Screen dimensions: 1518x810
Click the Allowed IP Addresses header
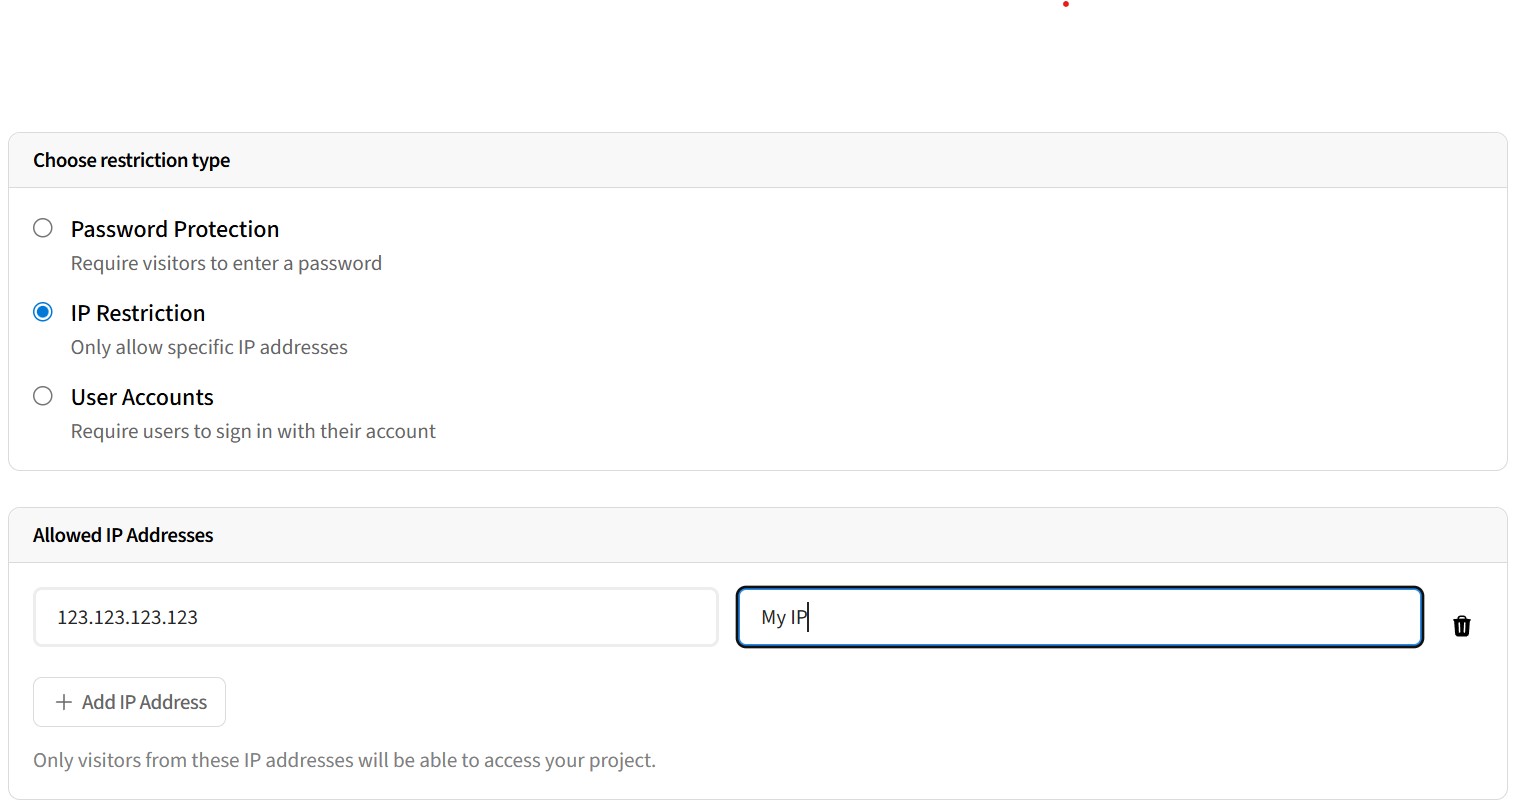[123, 535]
